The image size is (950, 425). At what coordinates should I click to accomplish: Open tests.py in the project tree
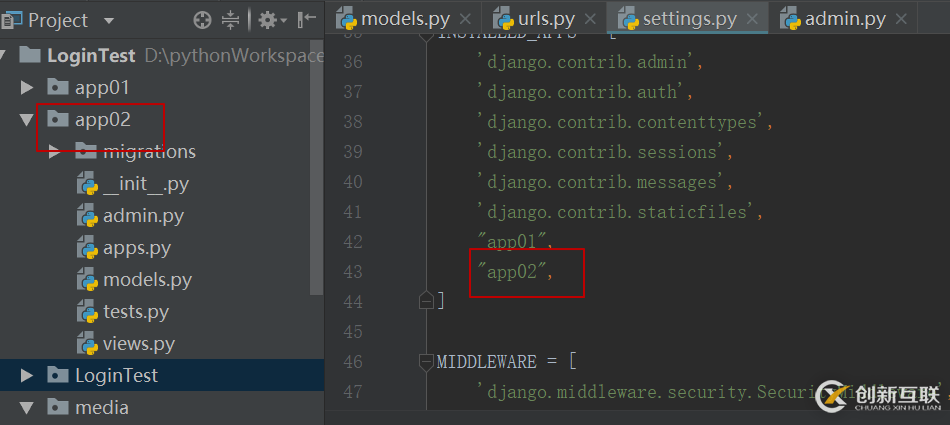[135, 312]
